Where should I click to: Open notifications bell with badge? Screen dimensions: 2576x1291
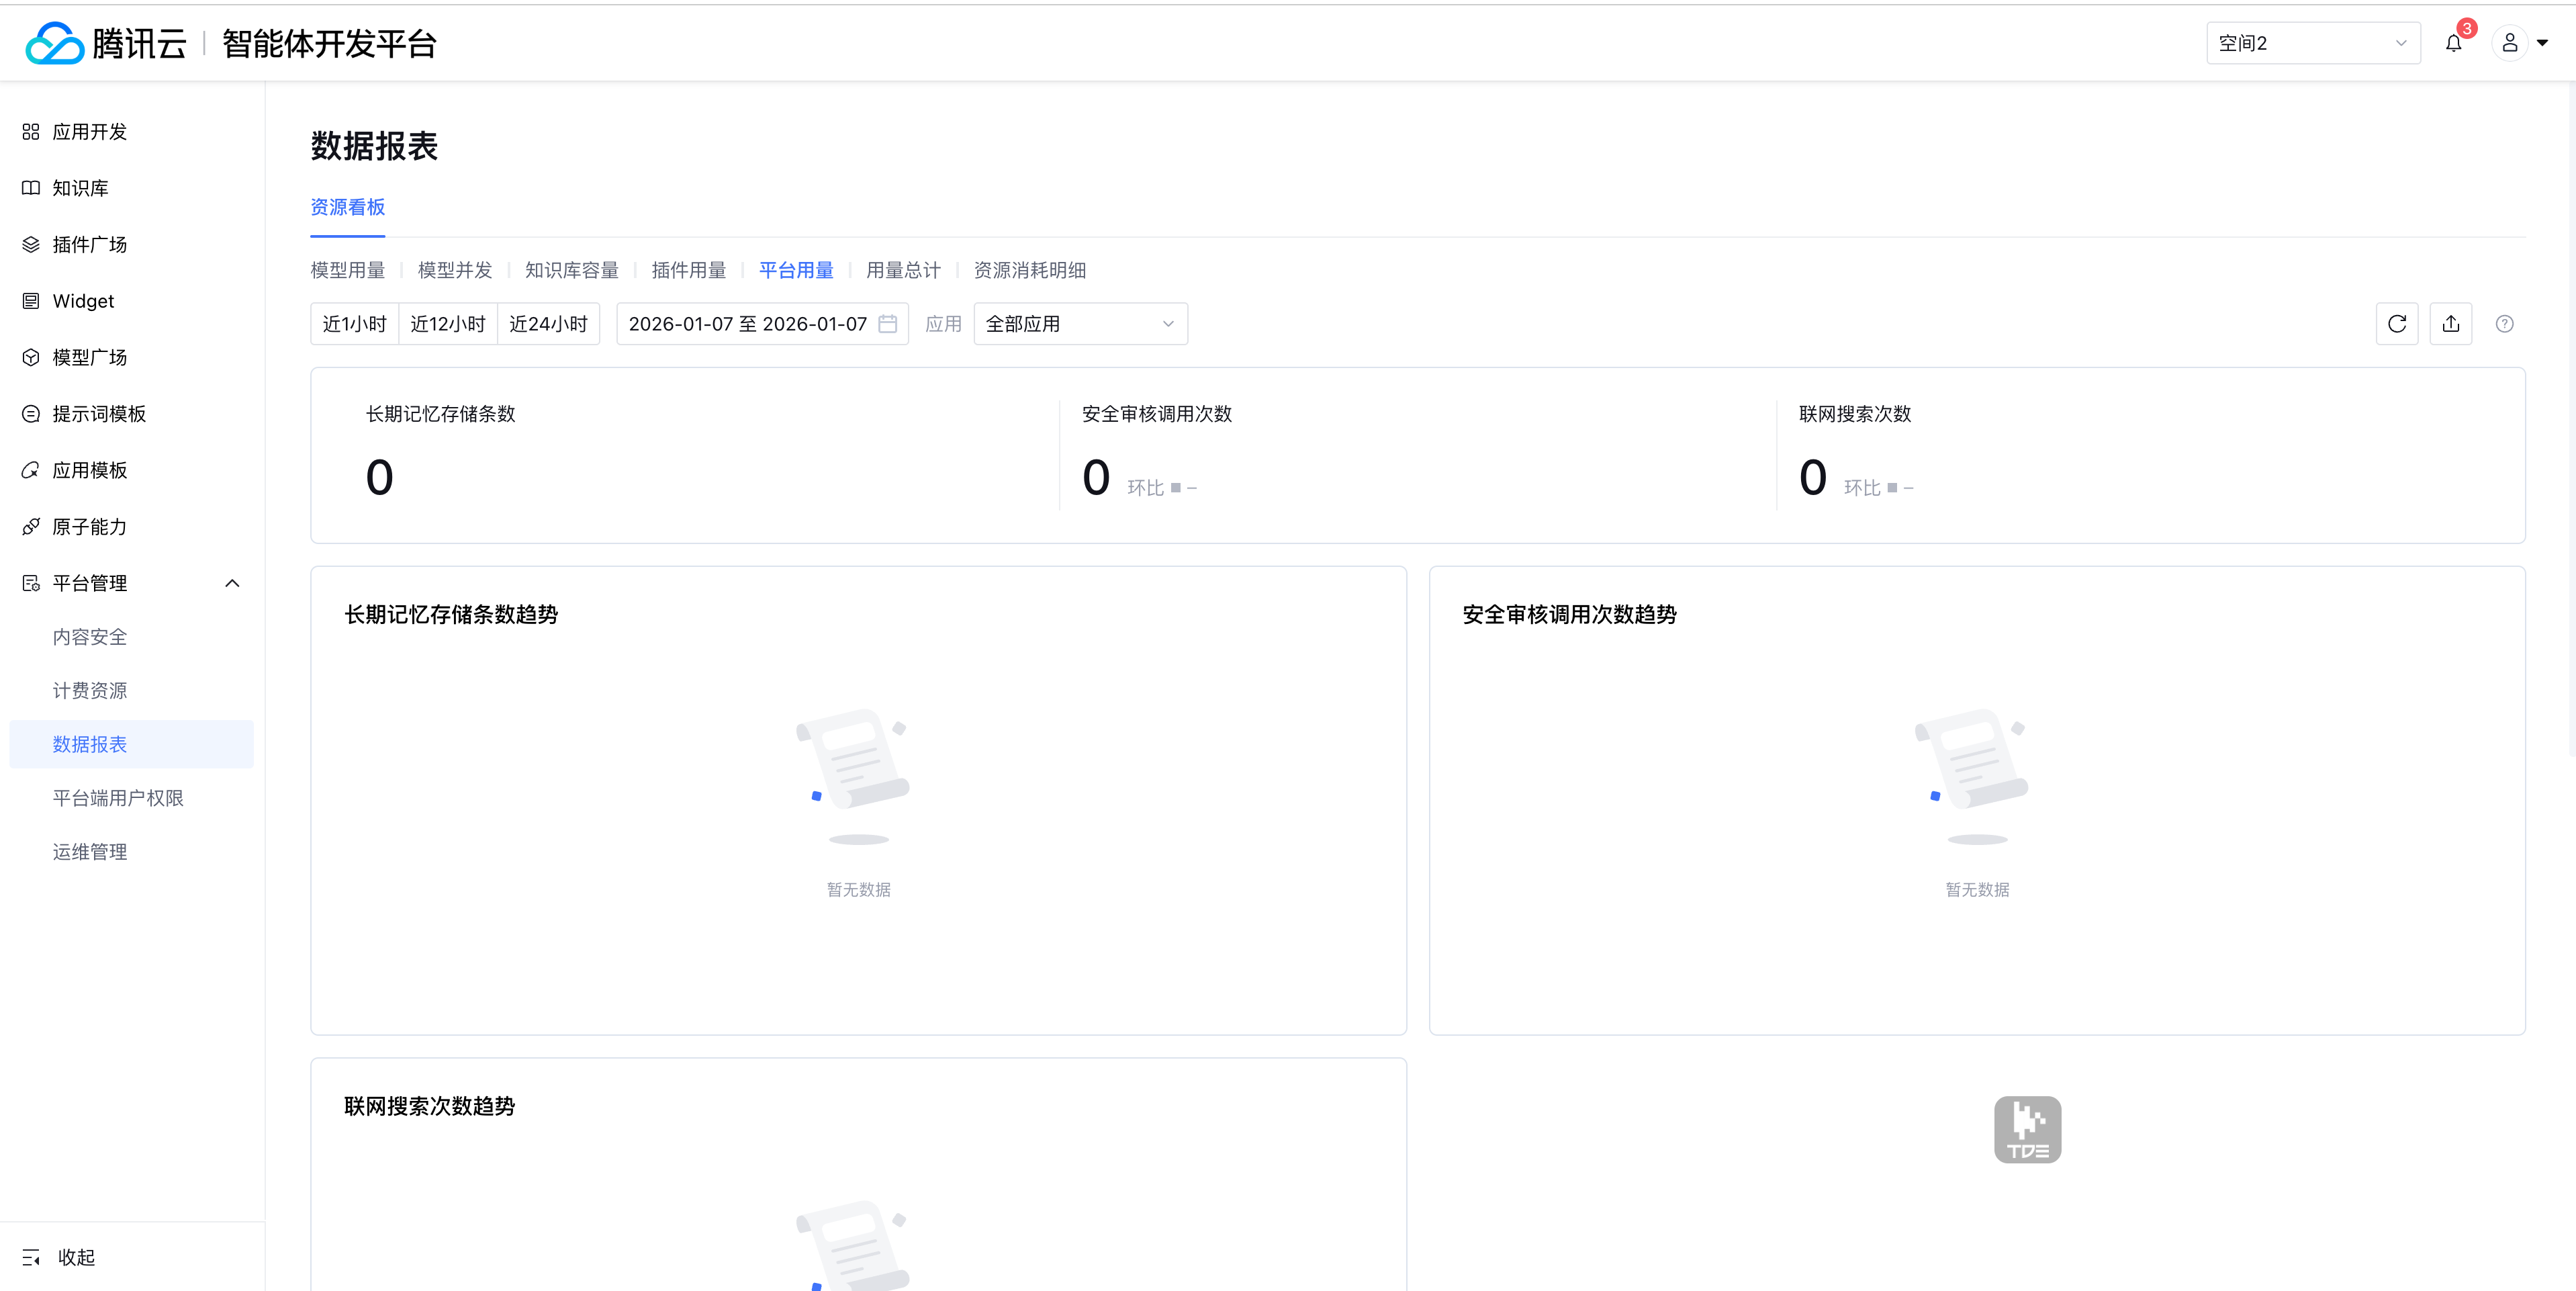click(x=2453, y=43)
